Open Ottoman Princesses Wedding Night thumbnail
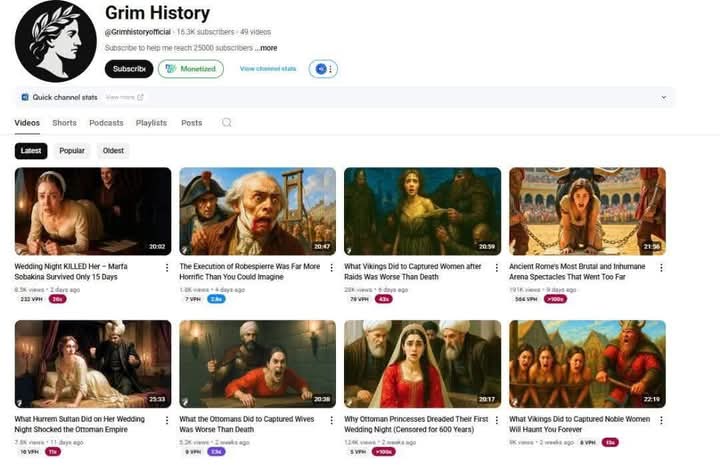Screen dimensions: 720x469 (x=422, y=364)
